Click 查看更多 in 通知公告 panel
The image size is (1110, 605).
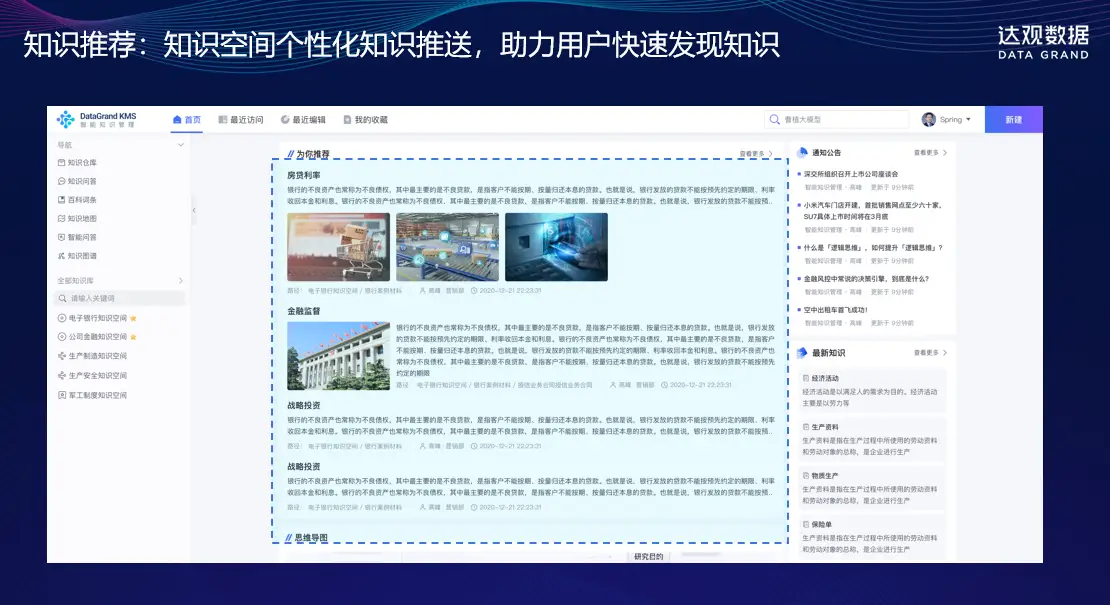coord(929,153)
